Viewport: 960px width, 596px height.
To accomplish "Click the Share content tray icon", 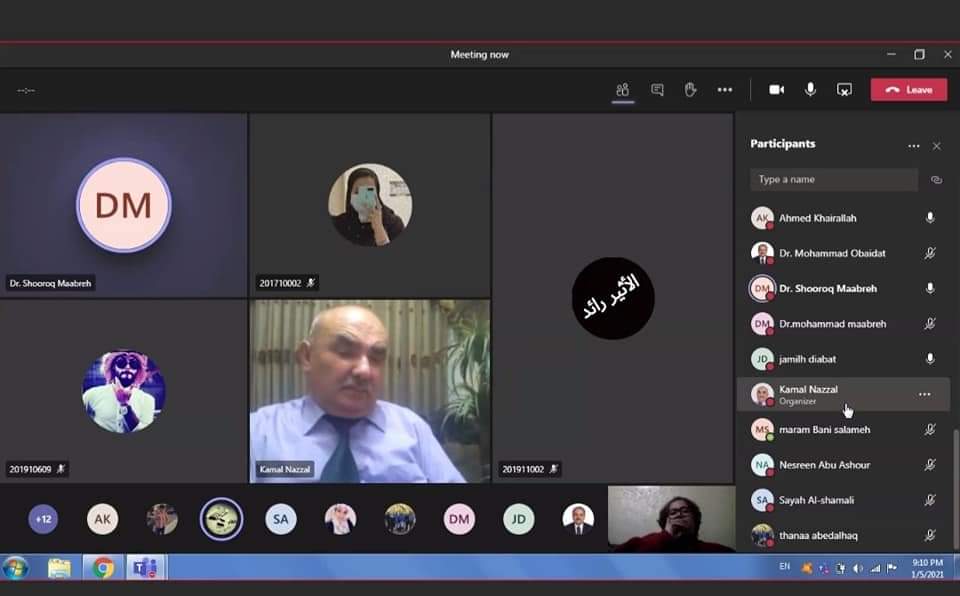I will click(844, 90).
